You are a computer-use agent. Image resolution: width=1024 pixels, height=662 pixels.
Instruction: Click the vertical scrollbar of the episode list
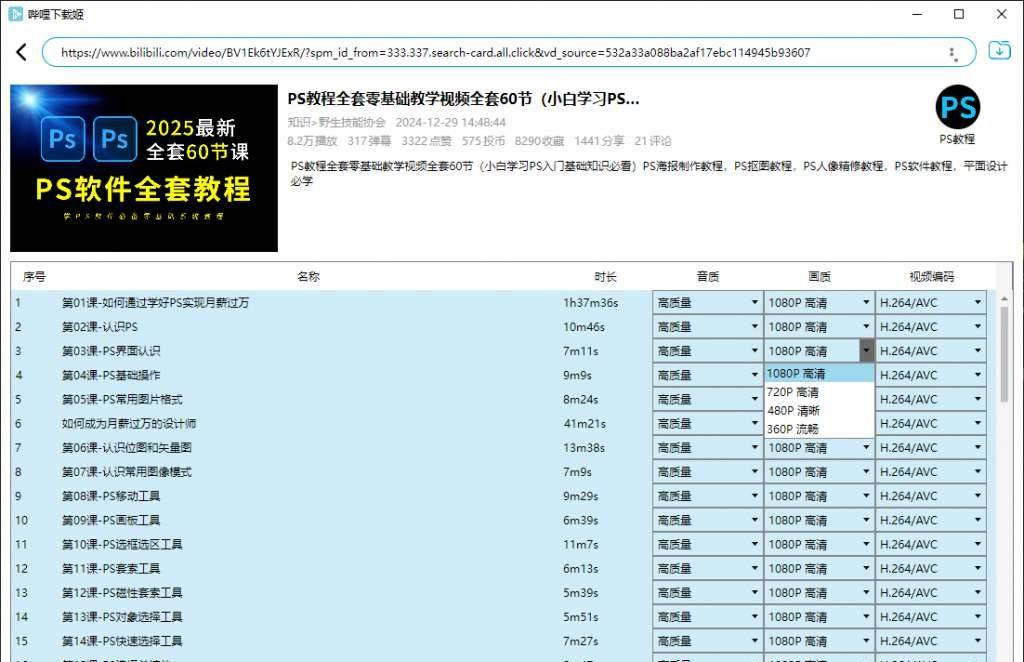[1004, 355]
